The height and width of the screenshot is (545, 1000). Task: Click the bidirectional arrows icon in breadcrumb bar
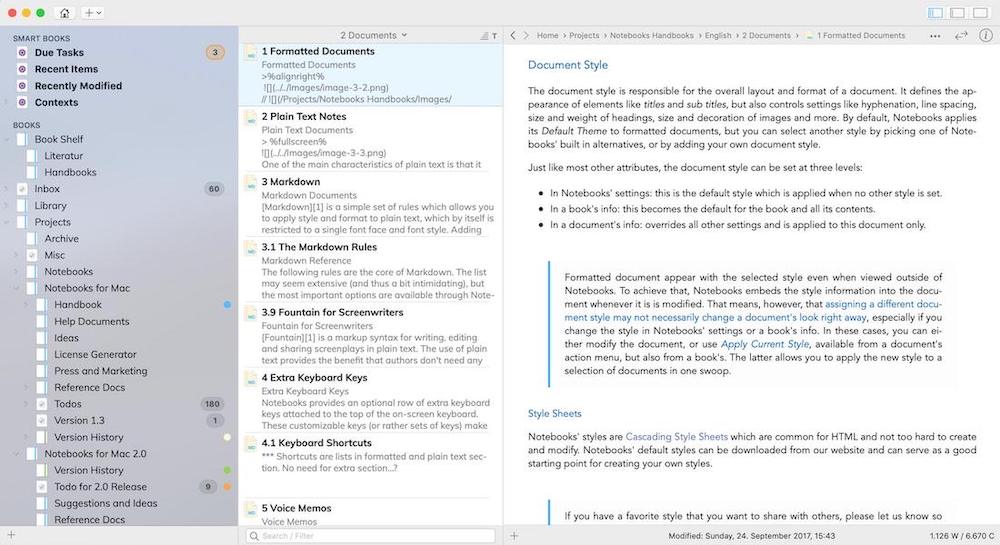click(x=961, y=36)
